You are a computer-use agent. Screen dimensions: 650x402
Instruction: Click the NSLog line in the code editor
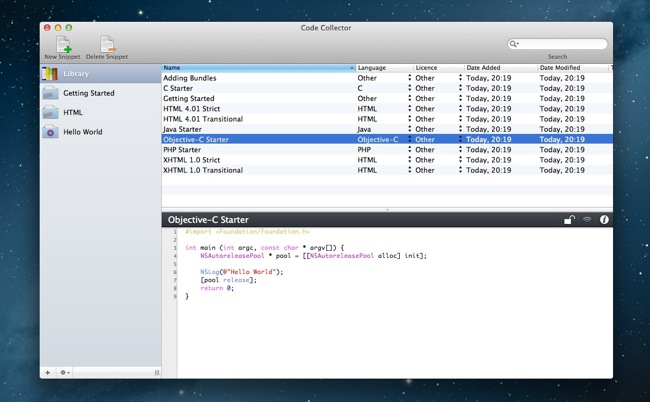tap(241, 272)
